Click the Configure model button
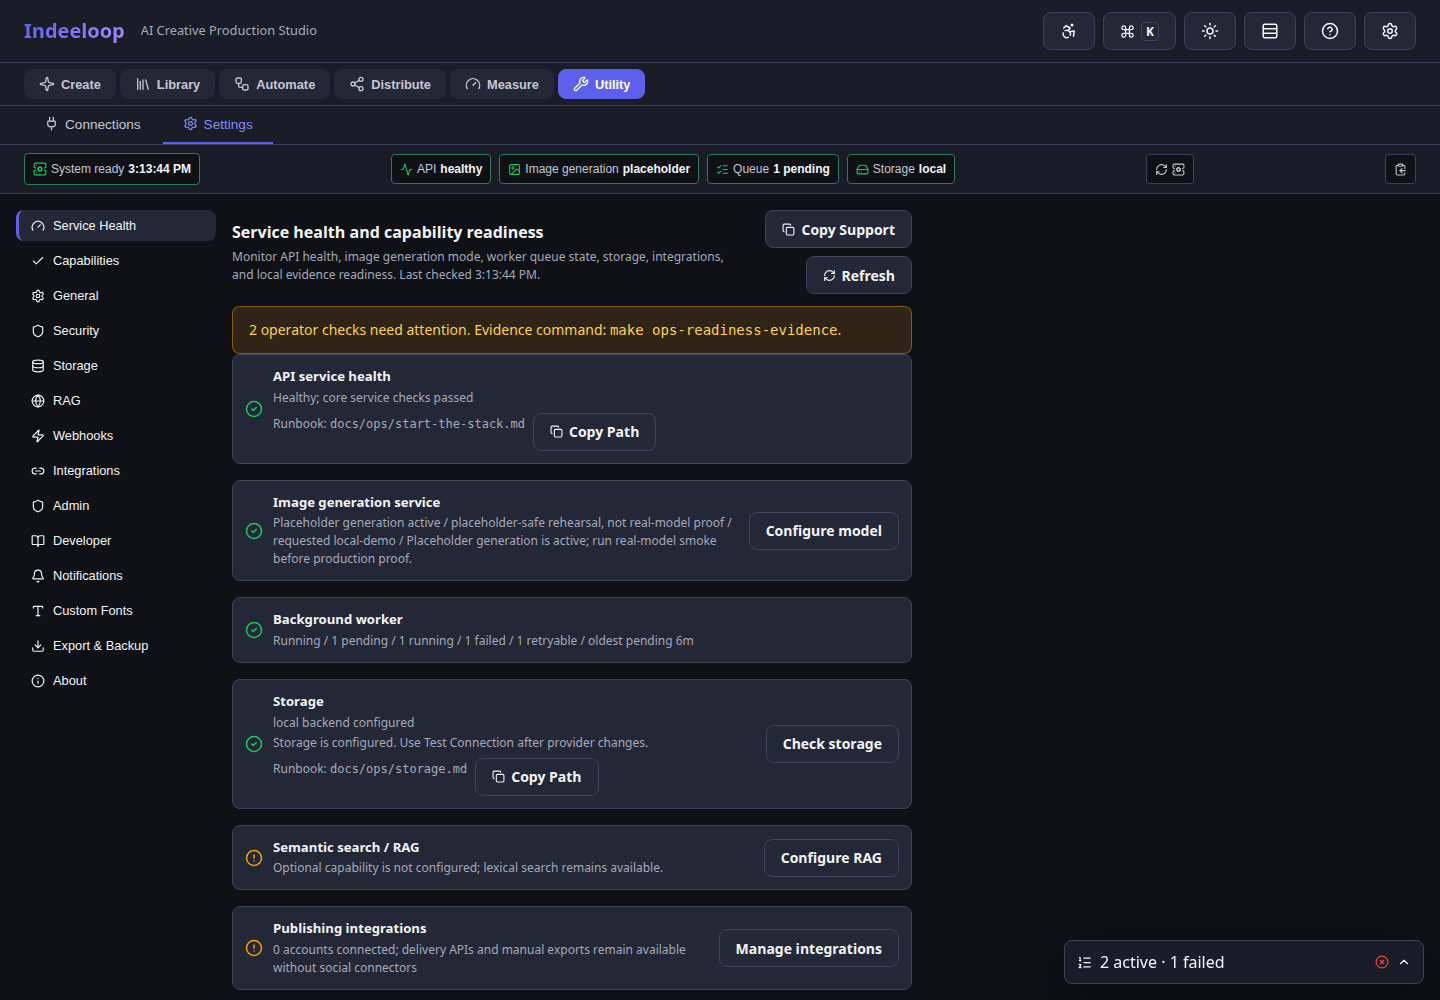 point(824,531)
